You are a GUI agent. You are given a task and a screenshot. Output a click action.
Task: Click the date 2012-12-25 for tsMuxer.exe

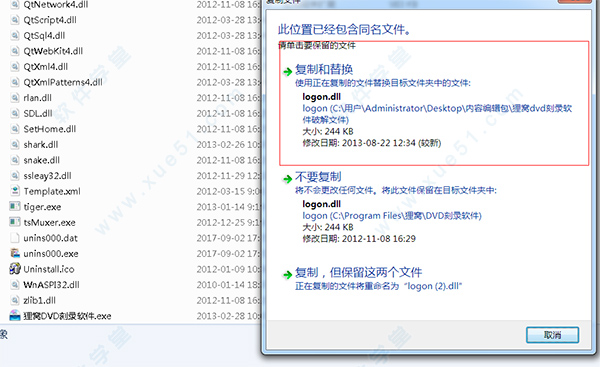tap(228, 222)
